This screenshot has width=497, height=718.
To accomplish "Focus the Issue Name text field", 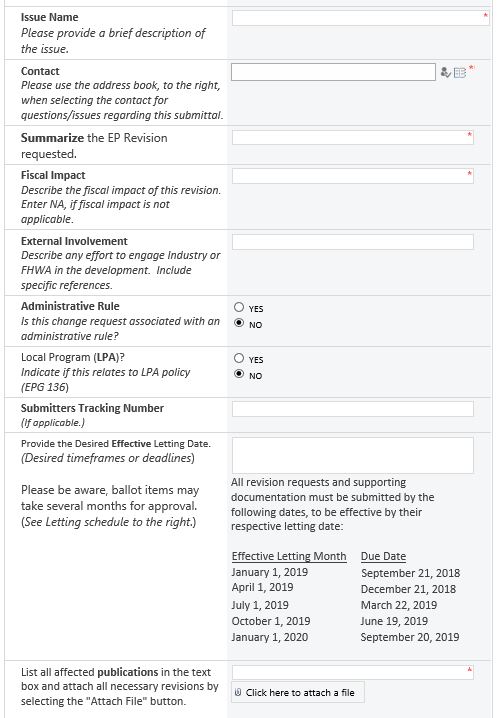I will (360, 18).
